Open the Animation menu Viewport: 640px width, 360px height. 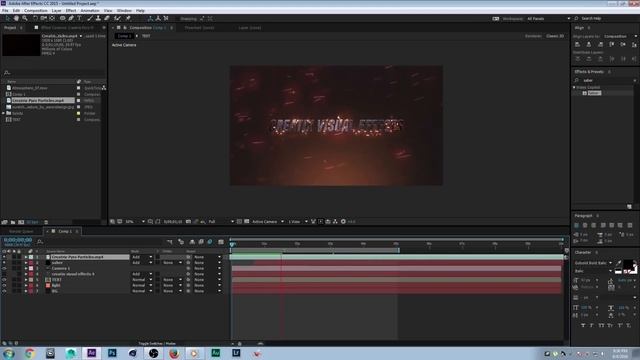point(90,11)
